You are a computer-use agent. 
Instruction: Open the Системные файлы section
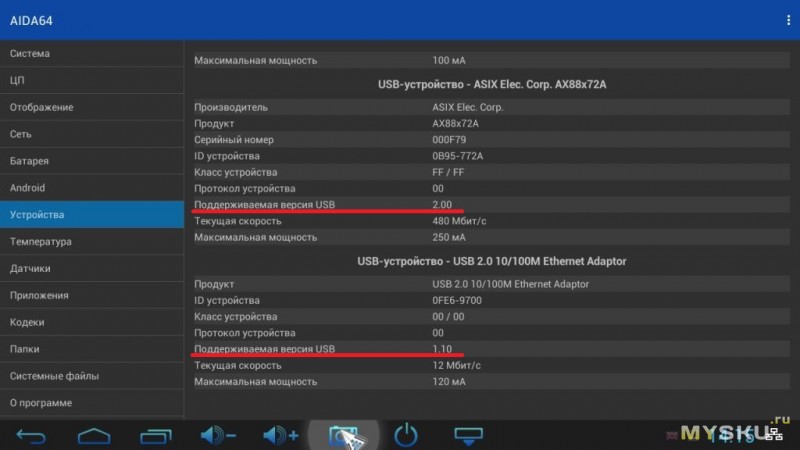[92, 376]
